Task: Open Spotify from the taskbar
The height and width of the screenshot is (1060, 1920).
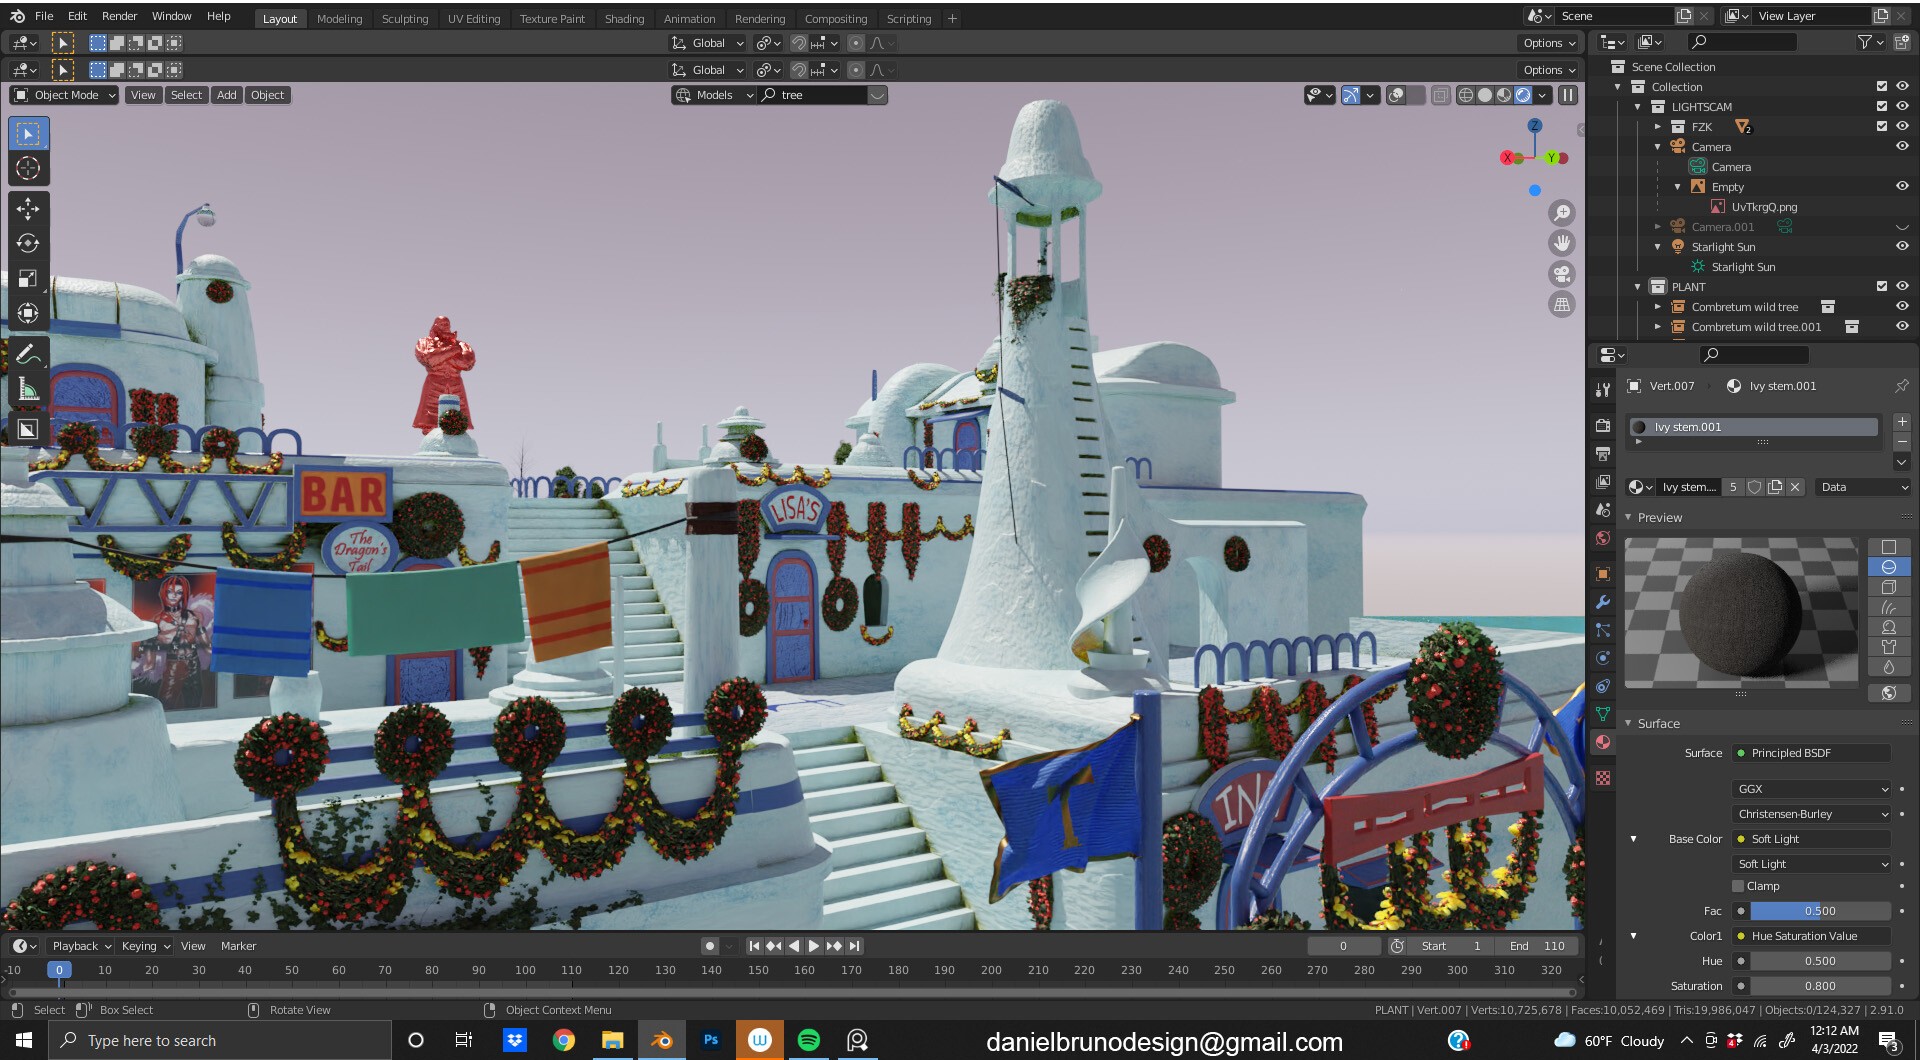Action: [x=808, y=1040]
